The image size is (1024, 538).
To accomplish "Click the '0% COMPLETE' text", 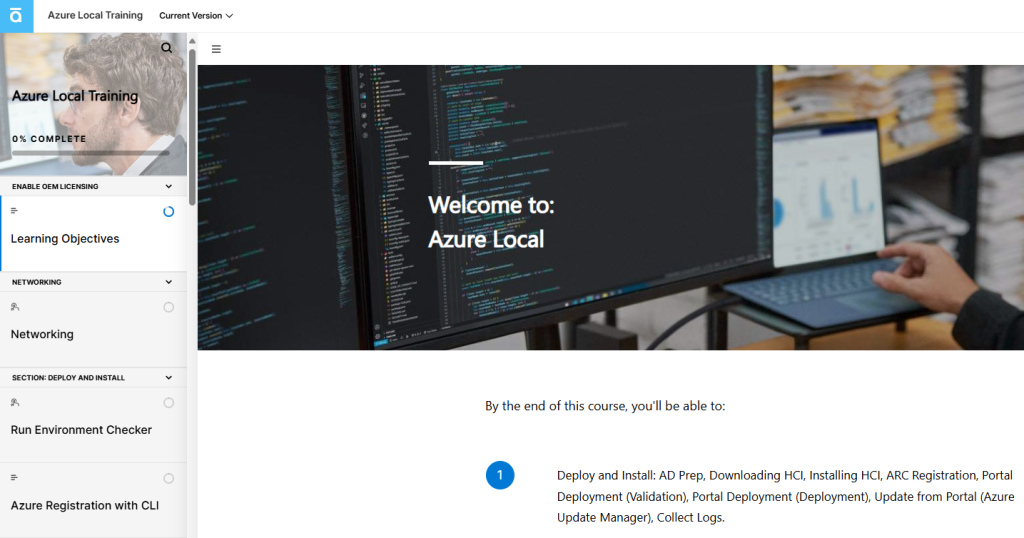I will coord(49,139).
